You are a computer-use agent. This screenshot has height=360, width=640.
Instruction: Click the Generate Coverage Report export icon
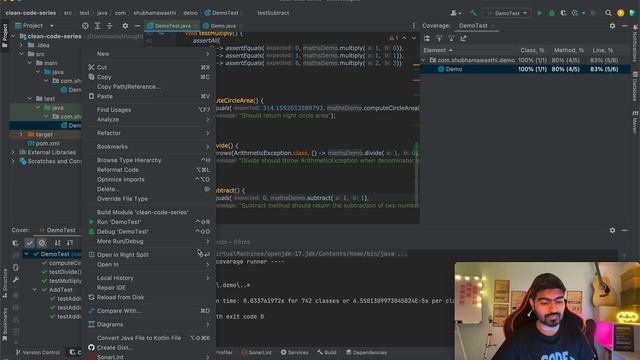[x=463, y=38]
